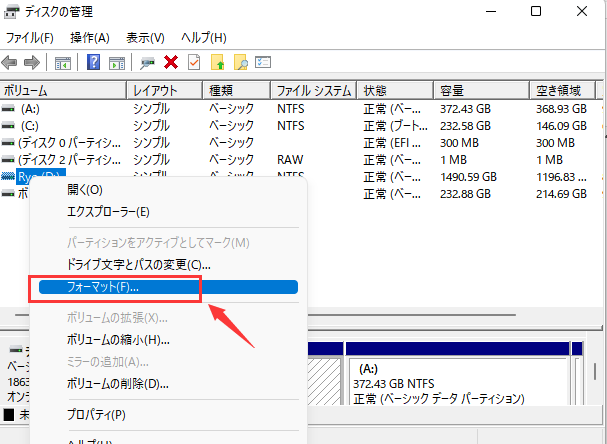
Task: Choose 開く(O) from the context menu
Action: click(x=85, y=190)
